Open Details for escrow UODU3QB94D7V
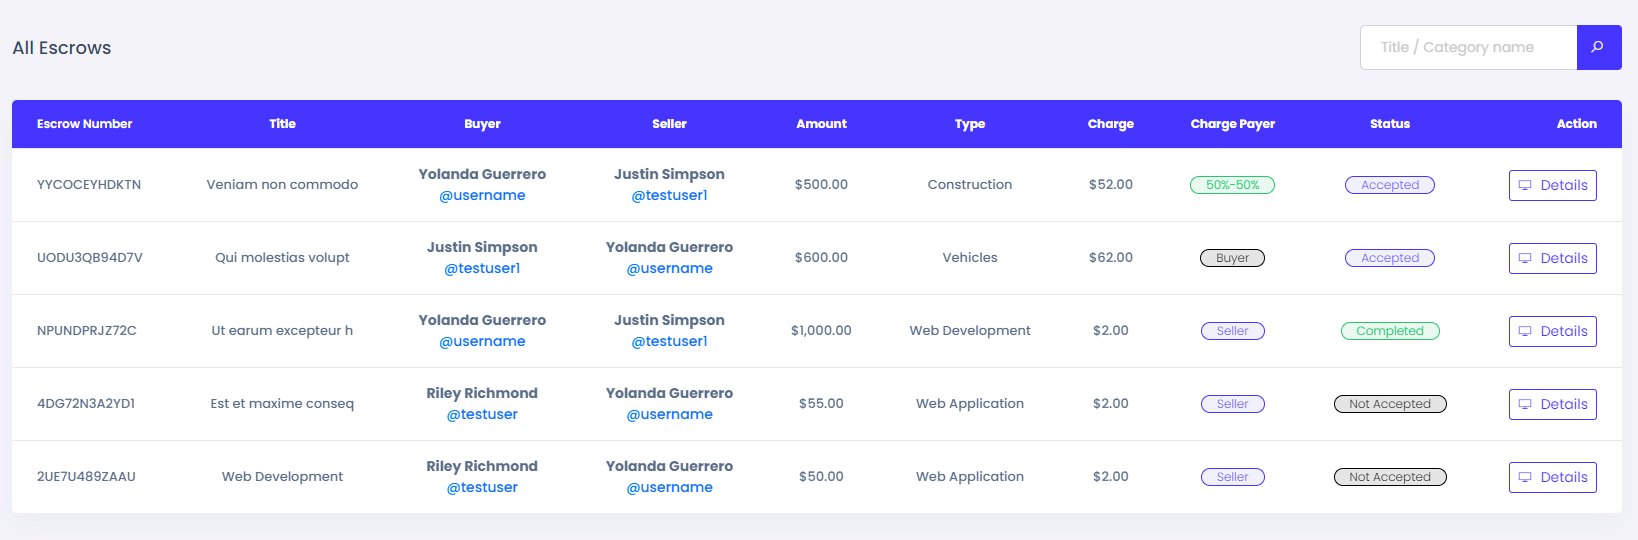The width and height of the screenshot is (1638, 540). (1552, 258)
